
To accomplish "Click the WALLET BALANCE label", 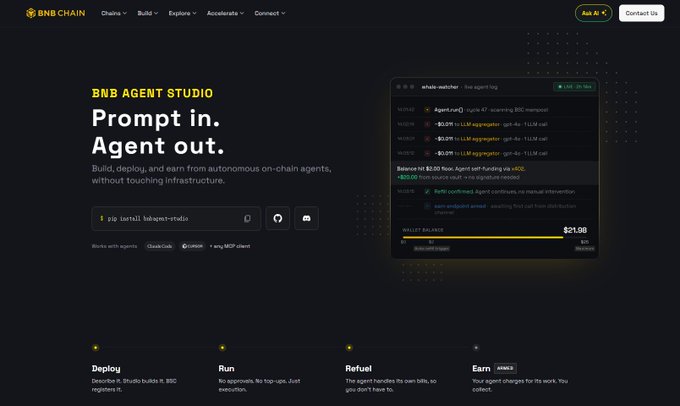I will pyautogui.click(x=423, y=230).
